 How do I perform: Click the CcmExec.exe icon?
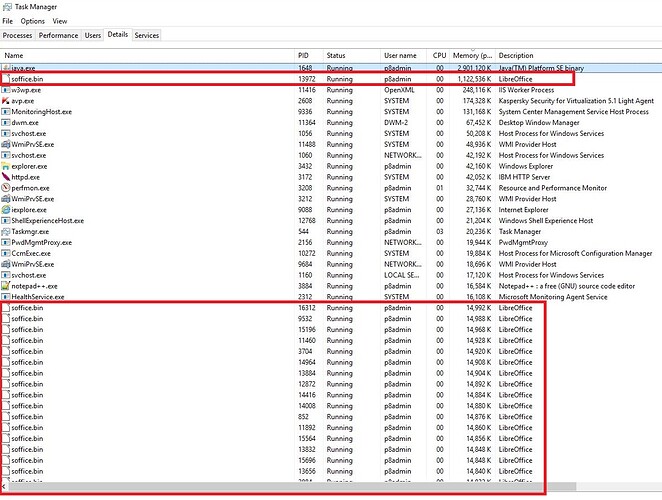pyautogui.click(x=5, y=253)
